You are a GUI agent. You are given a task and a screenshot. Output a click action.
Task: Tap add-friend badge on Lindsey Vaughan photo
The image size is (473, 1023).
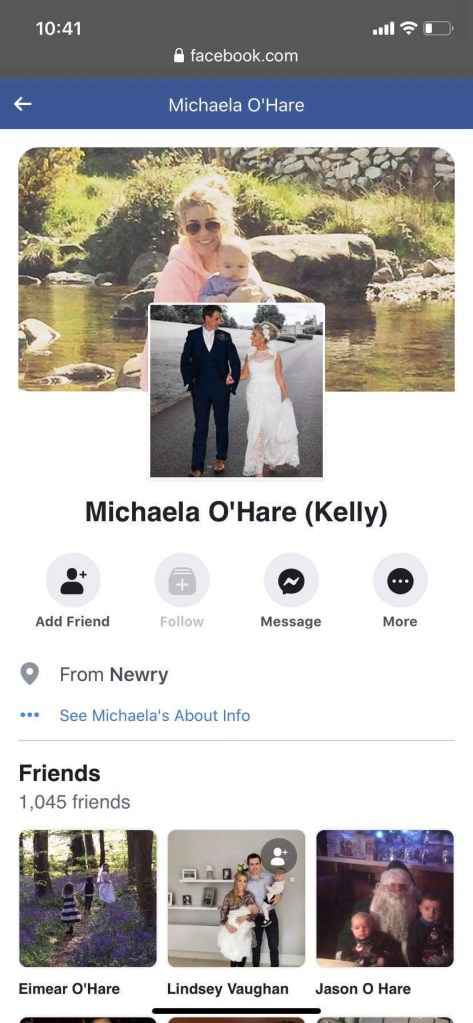[x=279, y=856]
